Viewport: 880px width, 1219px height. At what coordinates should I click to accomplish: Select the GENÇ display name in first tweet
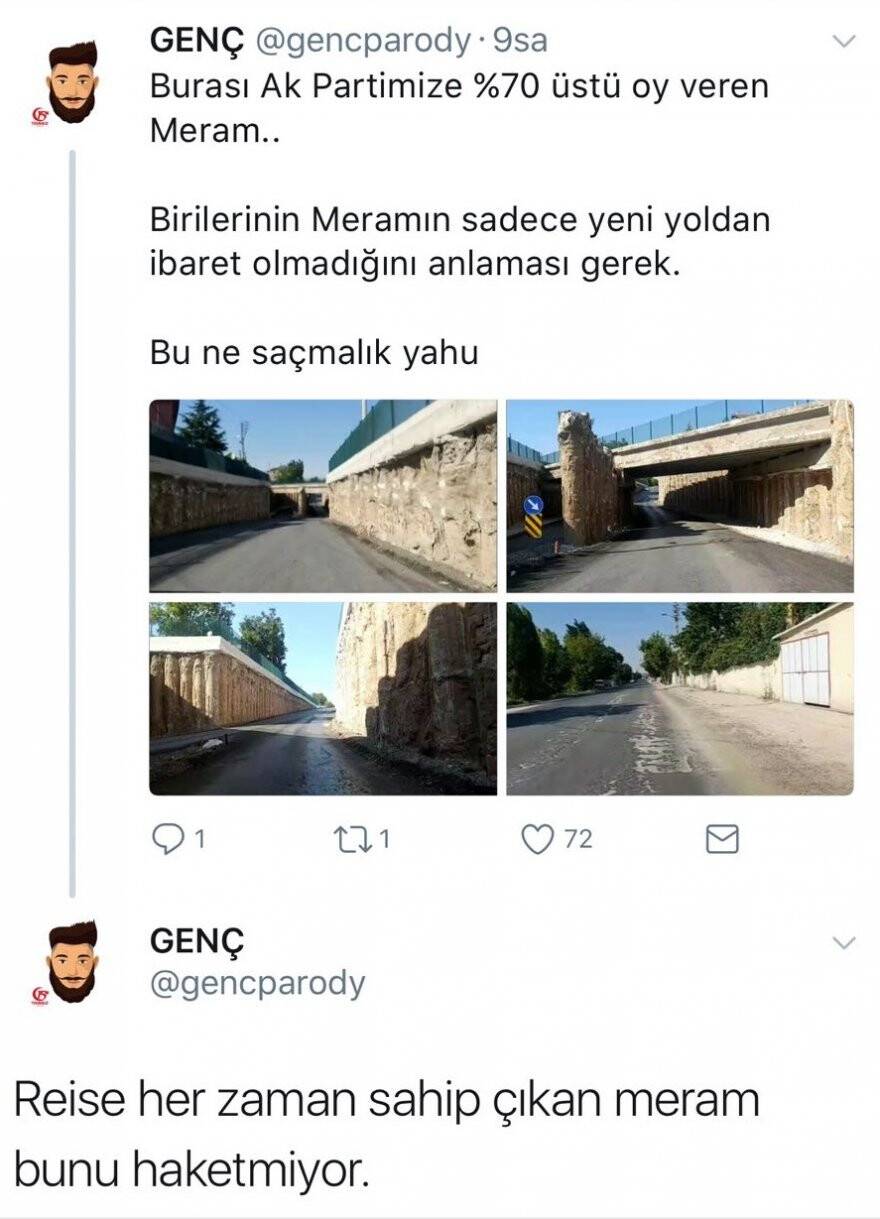[x=199, y=40]
